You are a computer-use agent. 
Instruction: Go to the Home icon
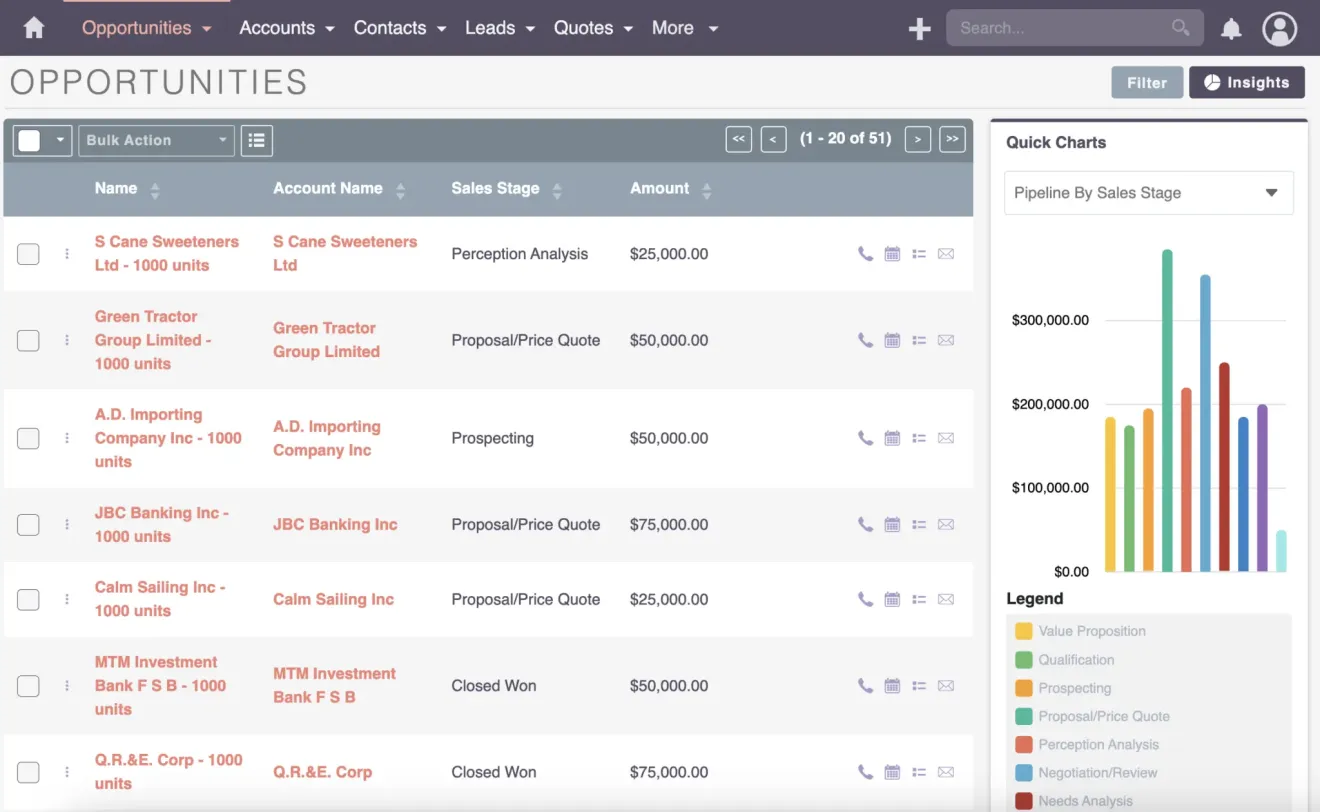point(33,27)
